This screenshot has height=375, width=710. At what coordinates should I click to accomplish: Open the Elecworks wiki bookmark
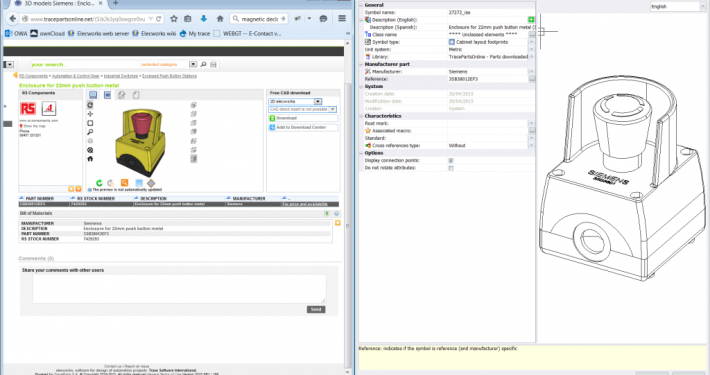tap(154, 34)
